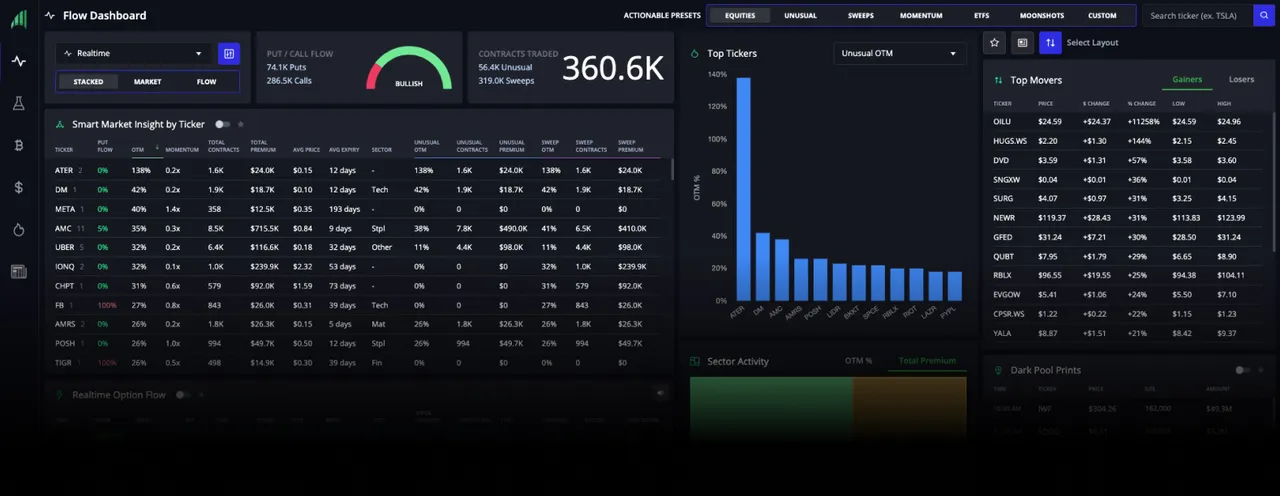Click the Smart Market Insight panel icon
The image size is (1280, 496).
click(60, 124)
